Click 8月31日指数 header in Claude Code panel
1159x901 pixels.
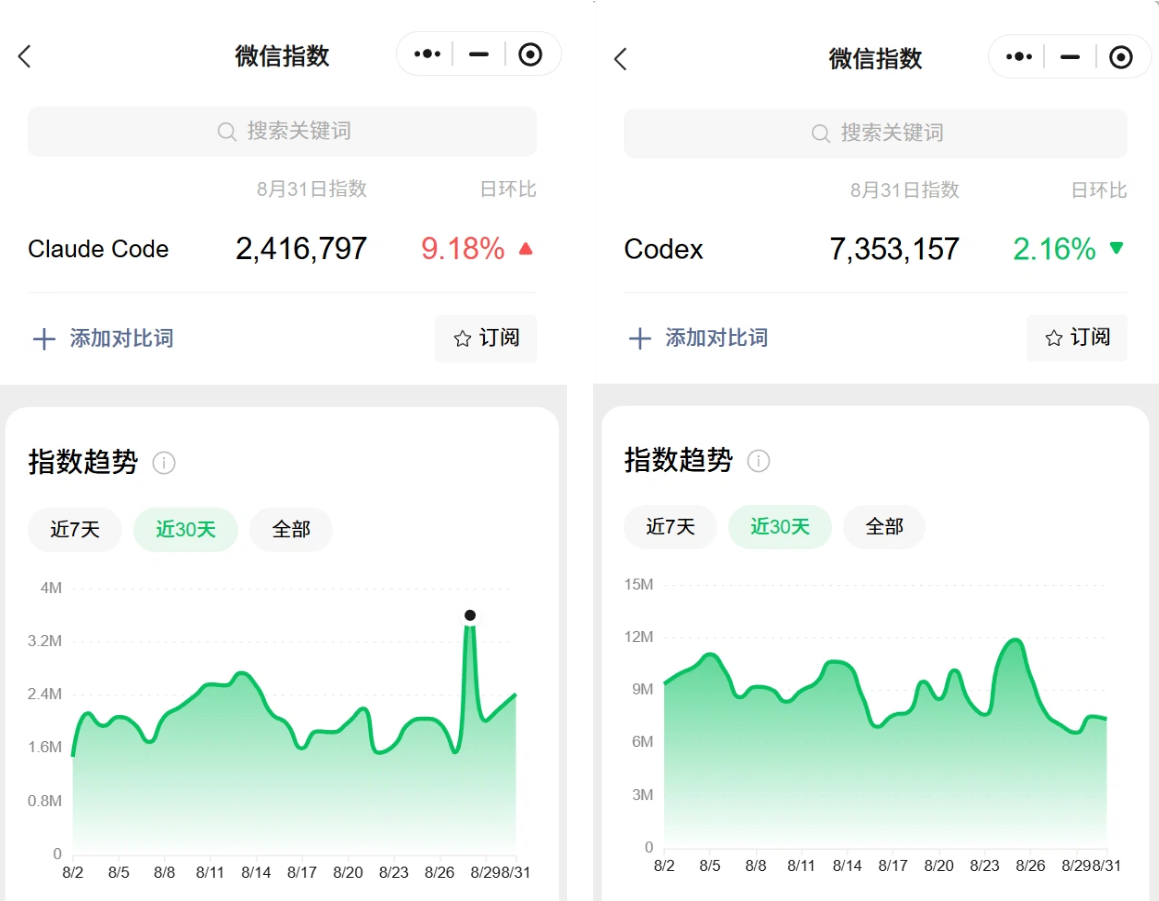312,189
